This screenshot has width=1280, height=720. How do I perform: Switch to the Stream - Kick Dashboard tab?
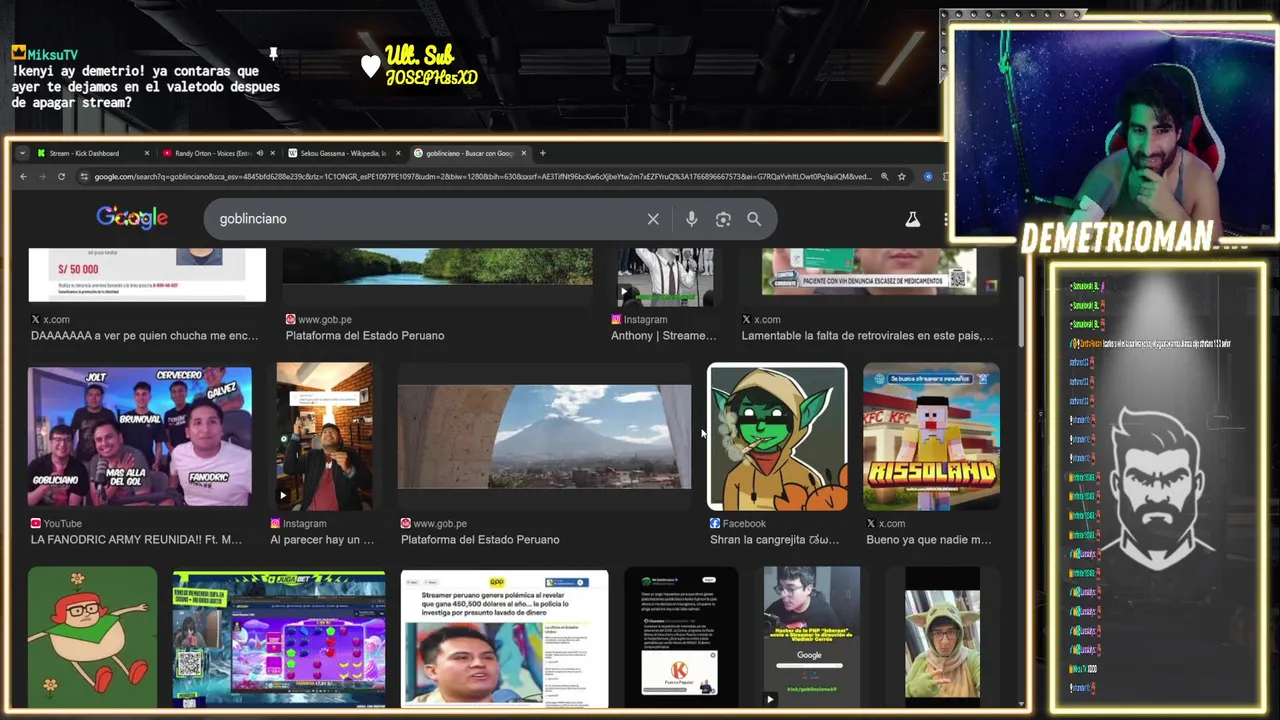tap(90, 153)
